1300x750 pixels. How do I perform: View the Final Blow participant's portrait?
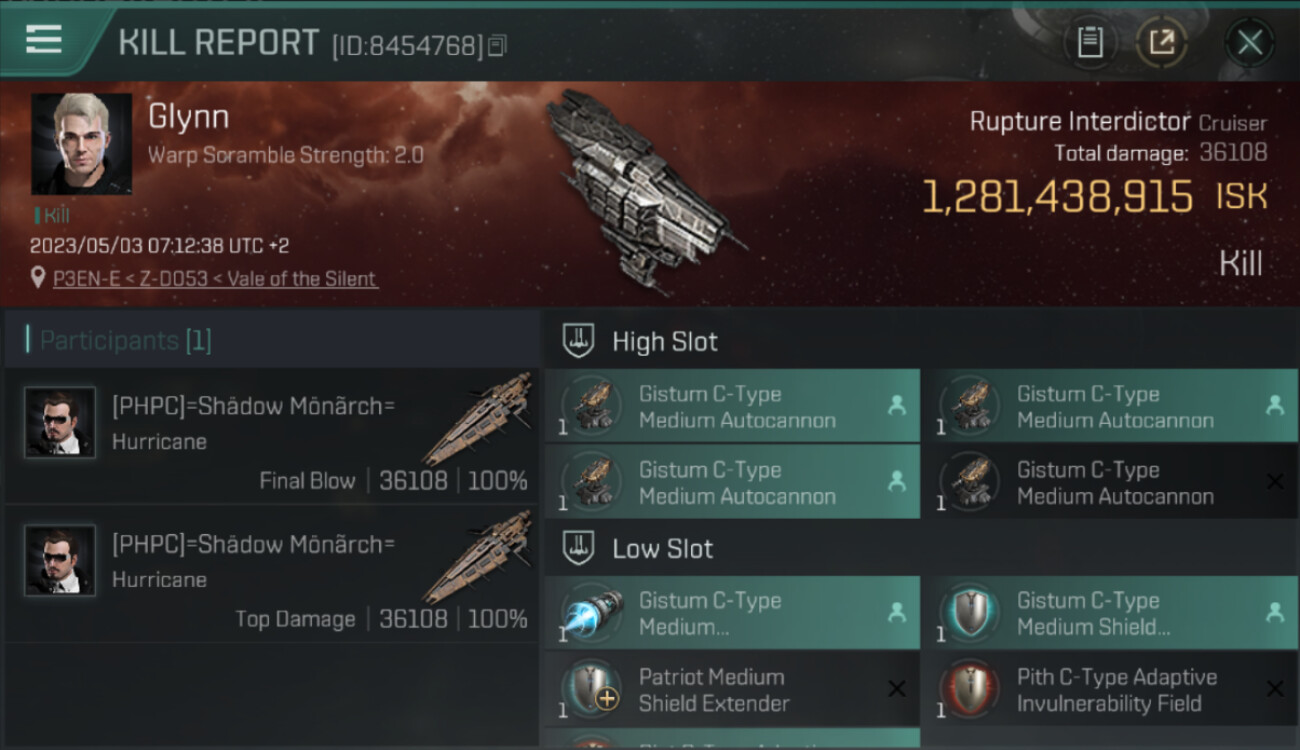click(60, 423)
